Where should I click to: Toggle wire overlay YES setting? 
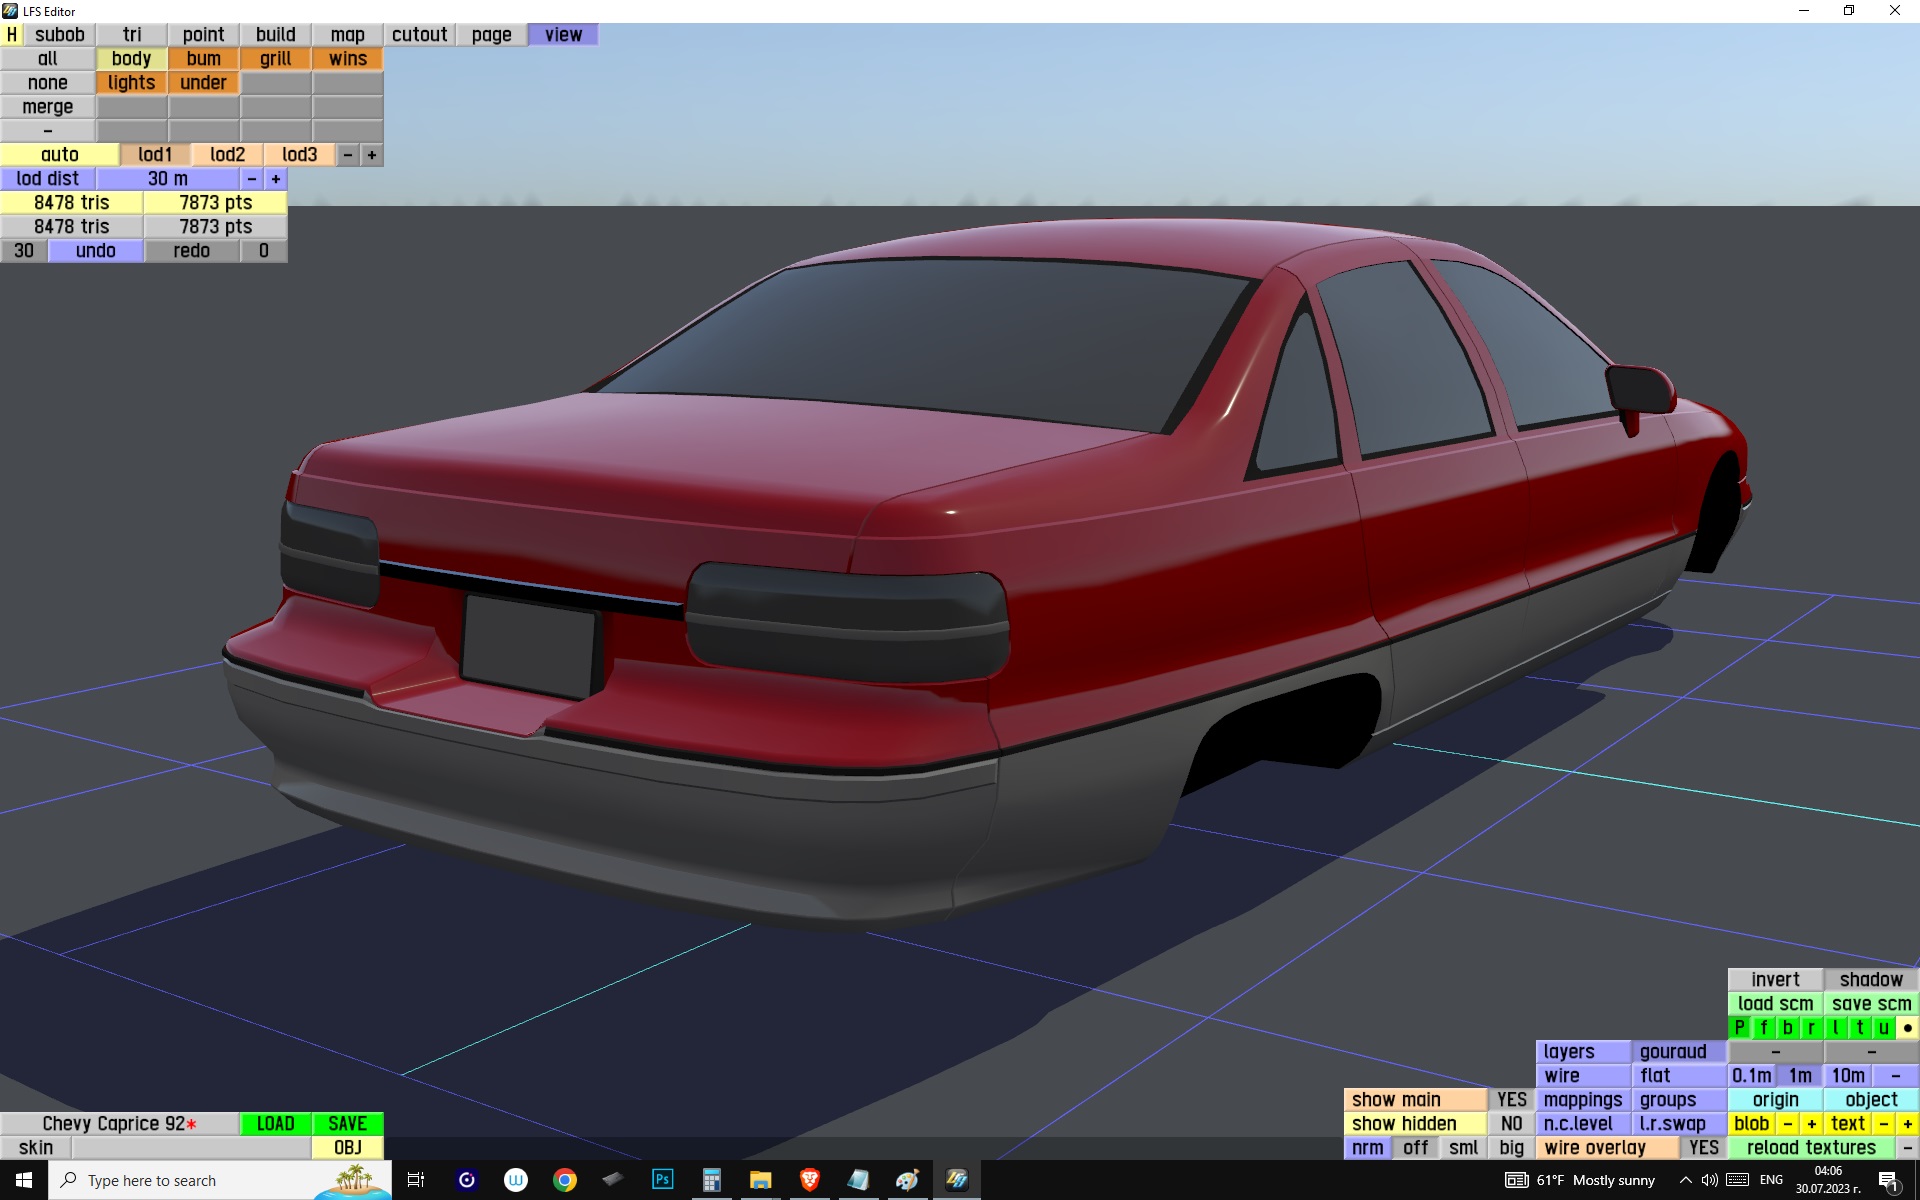(1703, 1148)
